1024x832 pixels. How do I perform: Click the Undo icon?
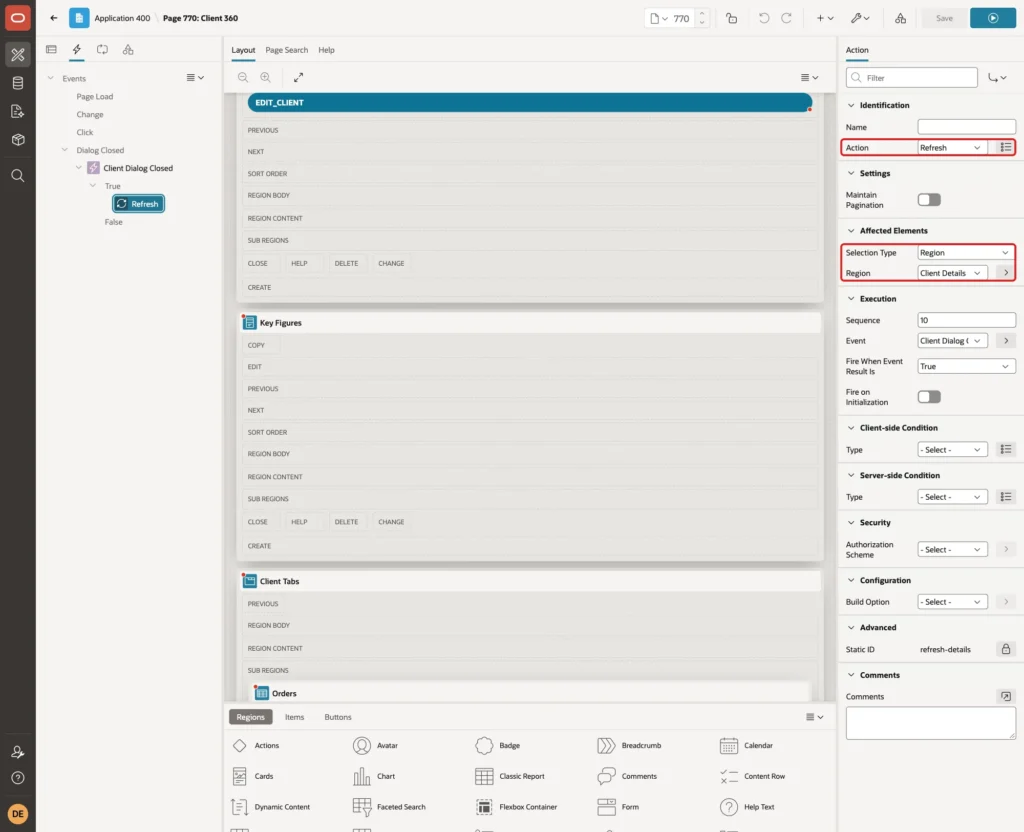763,18
